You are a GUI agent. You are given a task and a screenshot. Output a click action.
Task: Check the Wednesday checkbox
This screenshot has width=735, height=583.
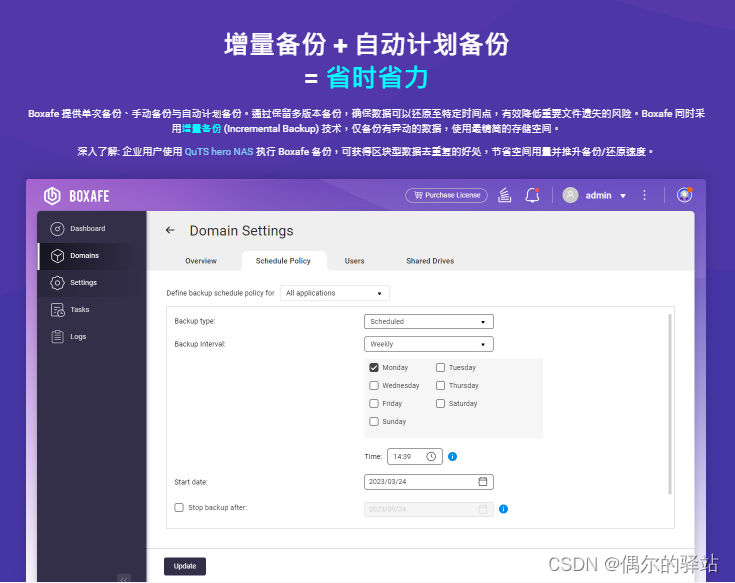tap(374, 385)
